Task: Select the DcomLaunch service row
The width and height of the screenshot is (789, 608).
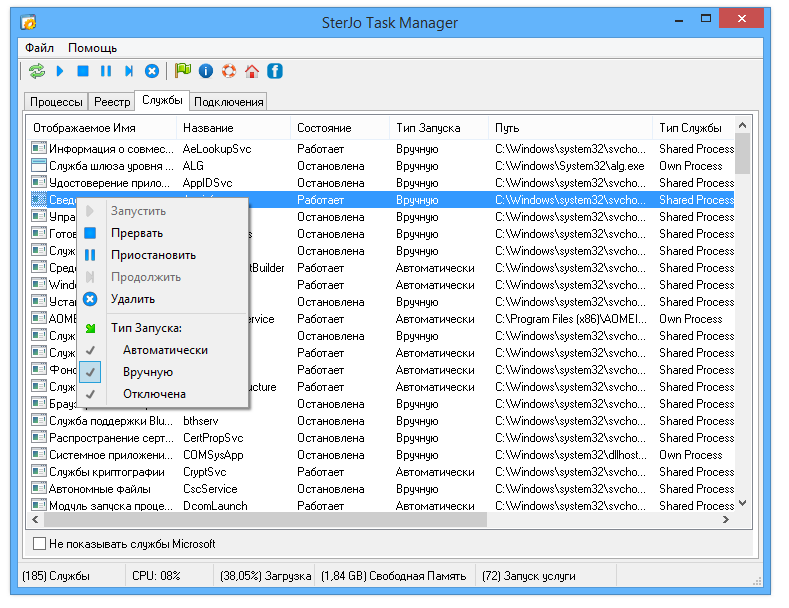Action: click(x=381, y=505)
